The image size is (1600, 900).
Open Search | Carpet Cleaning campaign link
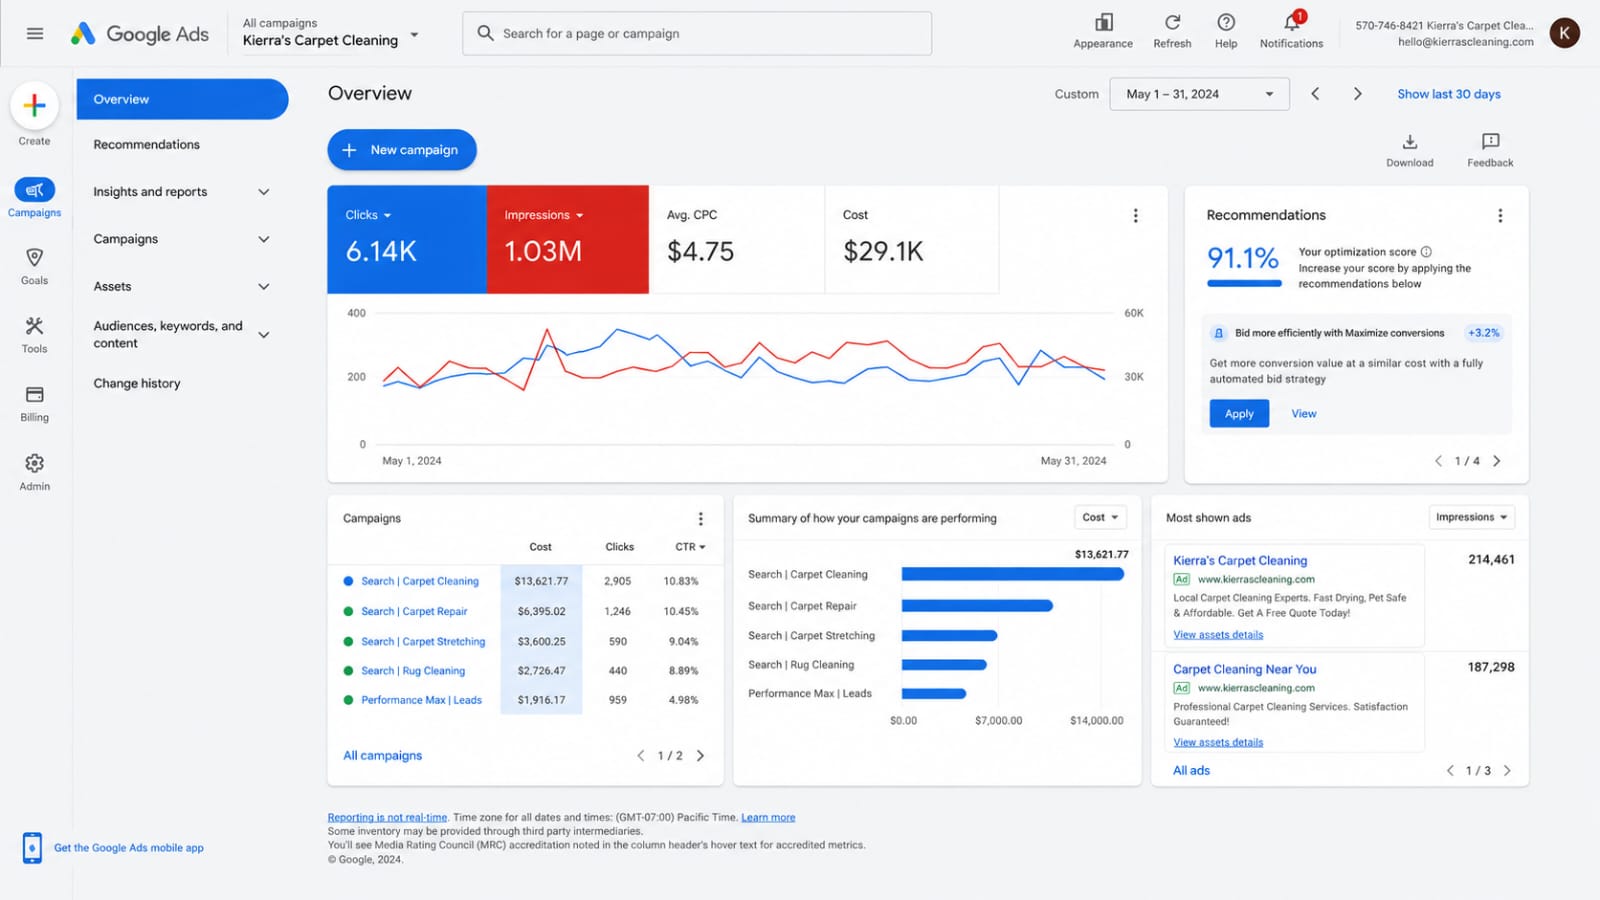click(420, 581)
